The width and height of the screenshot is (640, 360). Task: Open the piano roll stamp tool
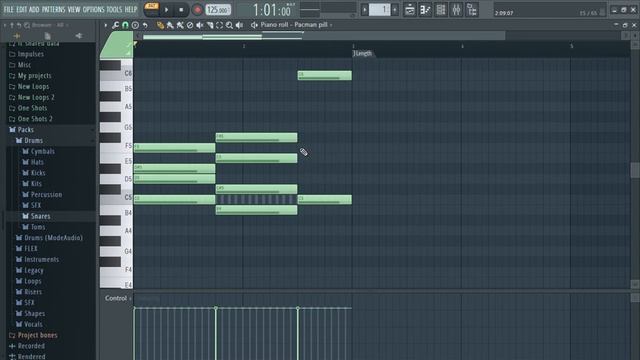point(135,25)
